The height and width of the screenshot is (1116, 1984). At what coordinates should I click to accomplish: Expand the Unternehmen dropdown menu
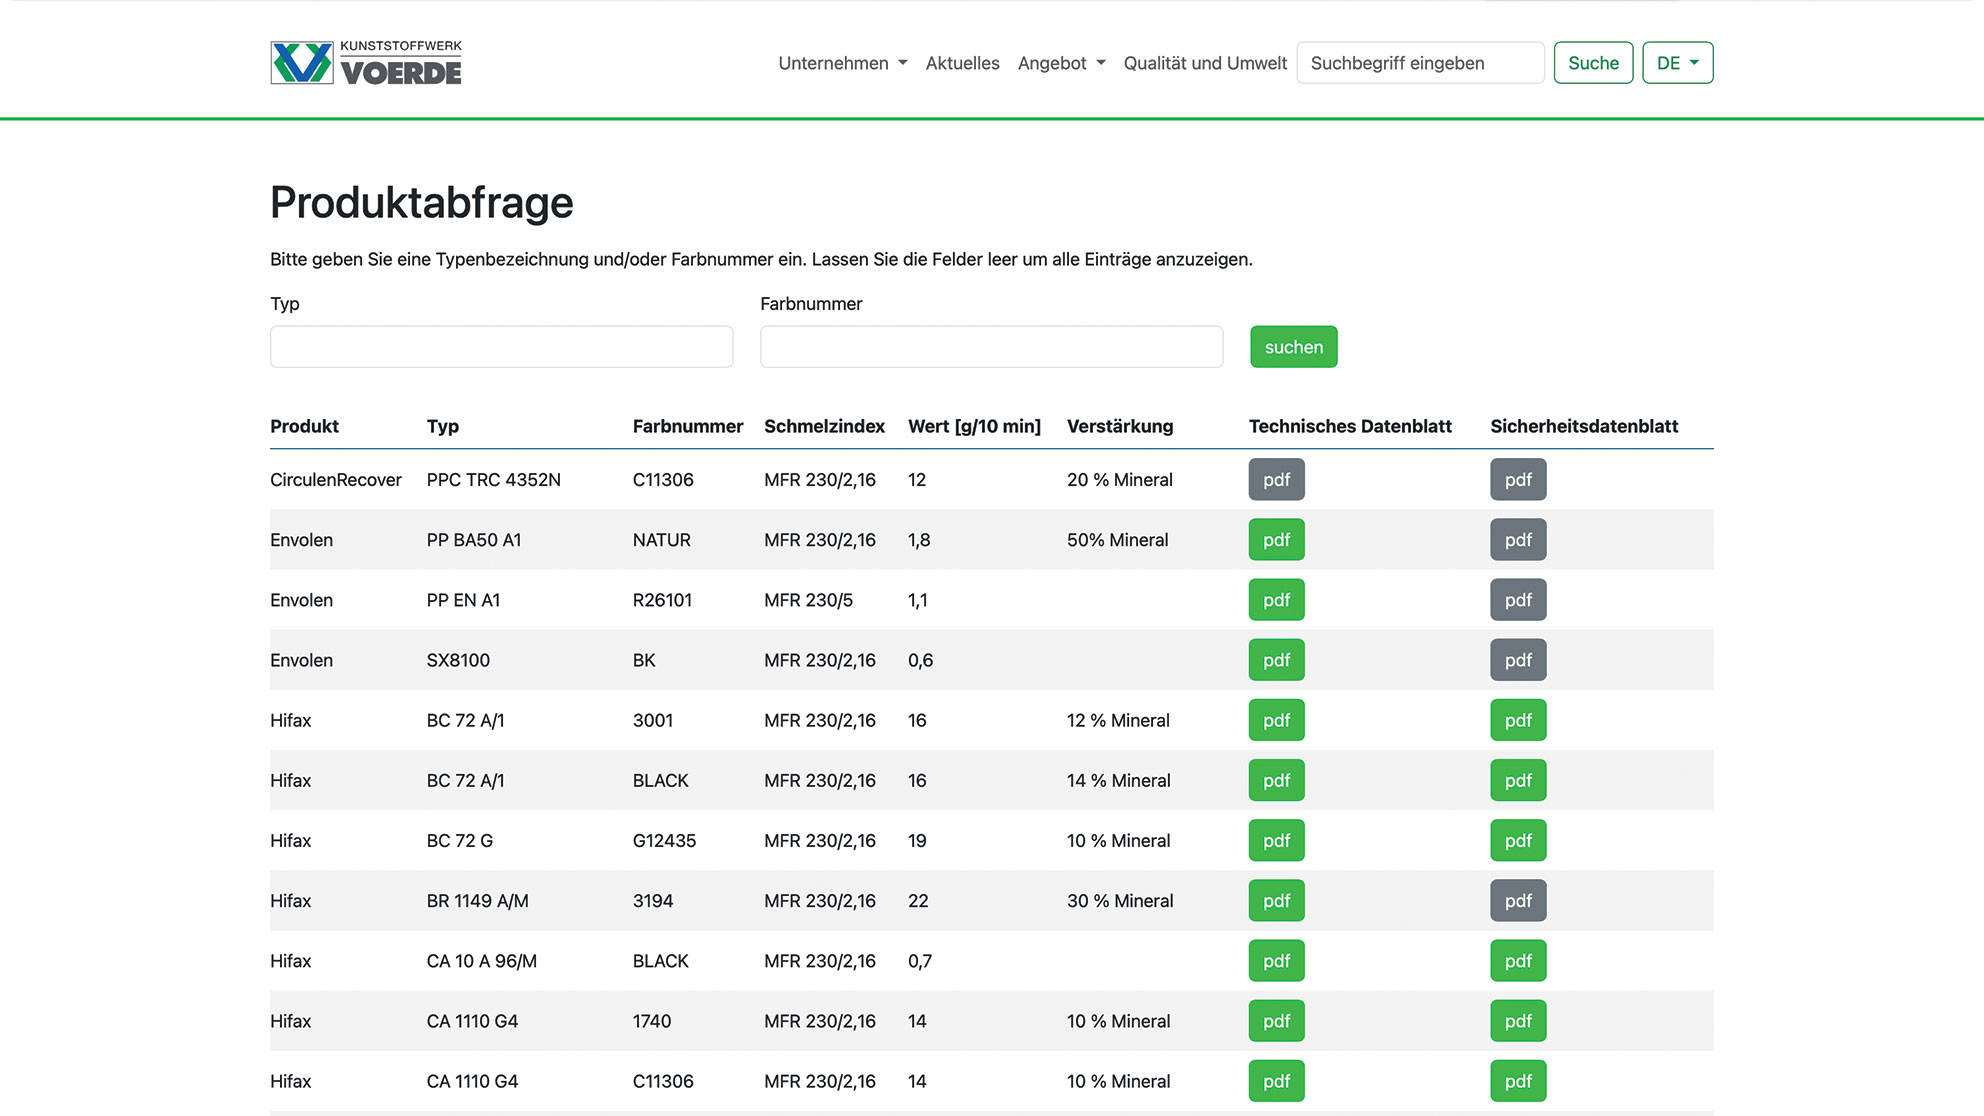(x=843, y=63)
